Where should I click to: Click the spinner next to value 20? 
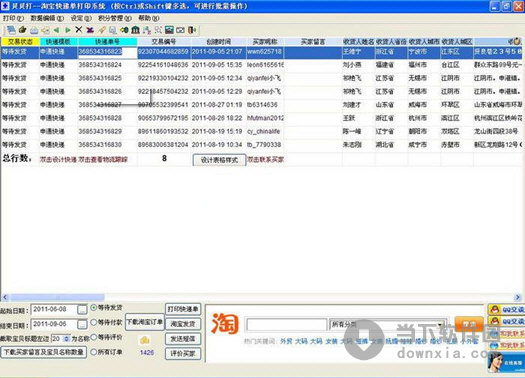67,339
